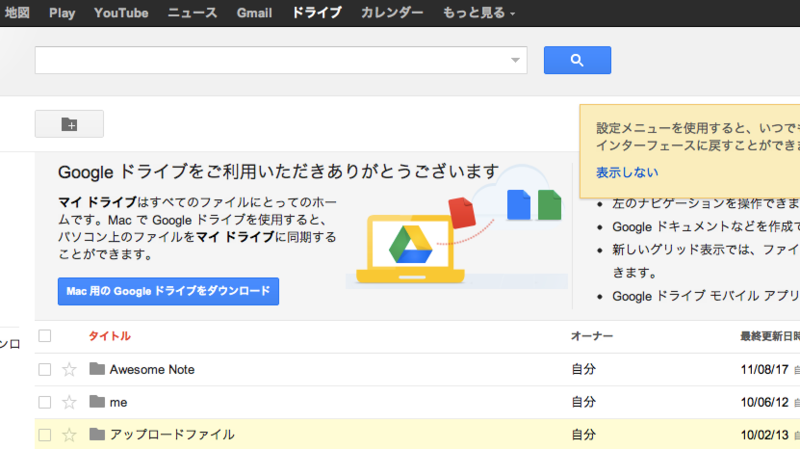The image size is (800, 449).
Task: Toggle the select-all checkbox in header
Action: click(45, 336)
